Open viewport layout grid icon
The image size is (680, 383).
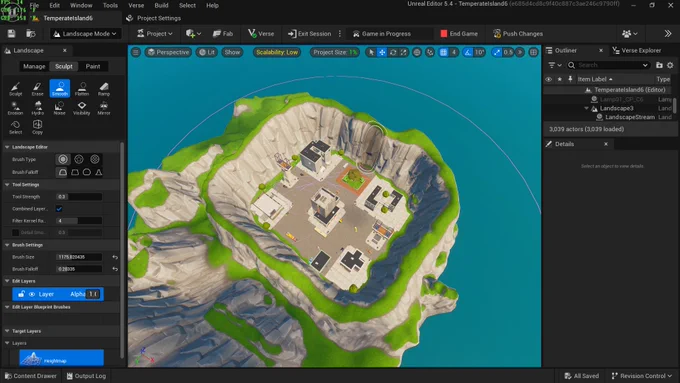[533, 52]
